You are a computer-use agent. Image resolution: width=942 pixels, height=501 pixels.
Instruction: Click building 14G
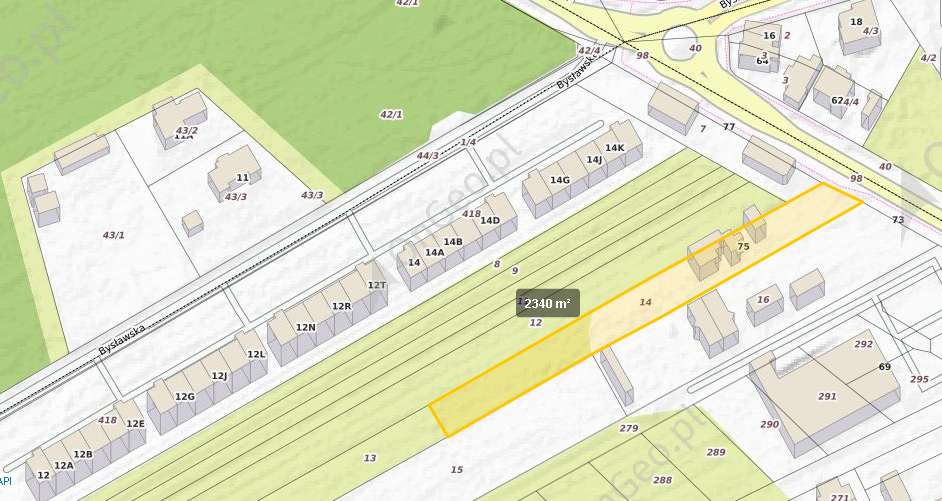click(559, 180)
